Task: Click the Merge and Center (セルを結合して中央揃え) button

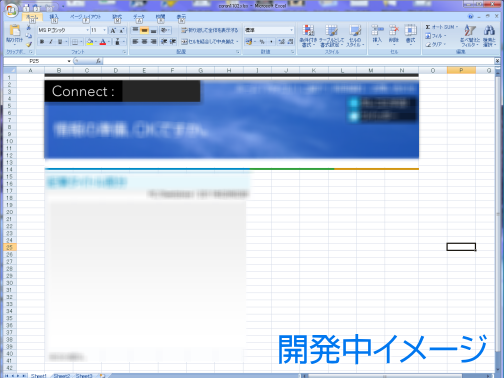Action: point(207,42)
